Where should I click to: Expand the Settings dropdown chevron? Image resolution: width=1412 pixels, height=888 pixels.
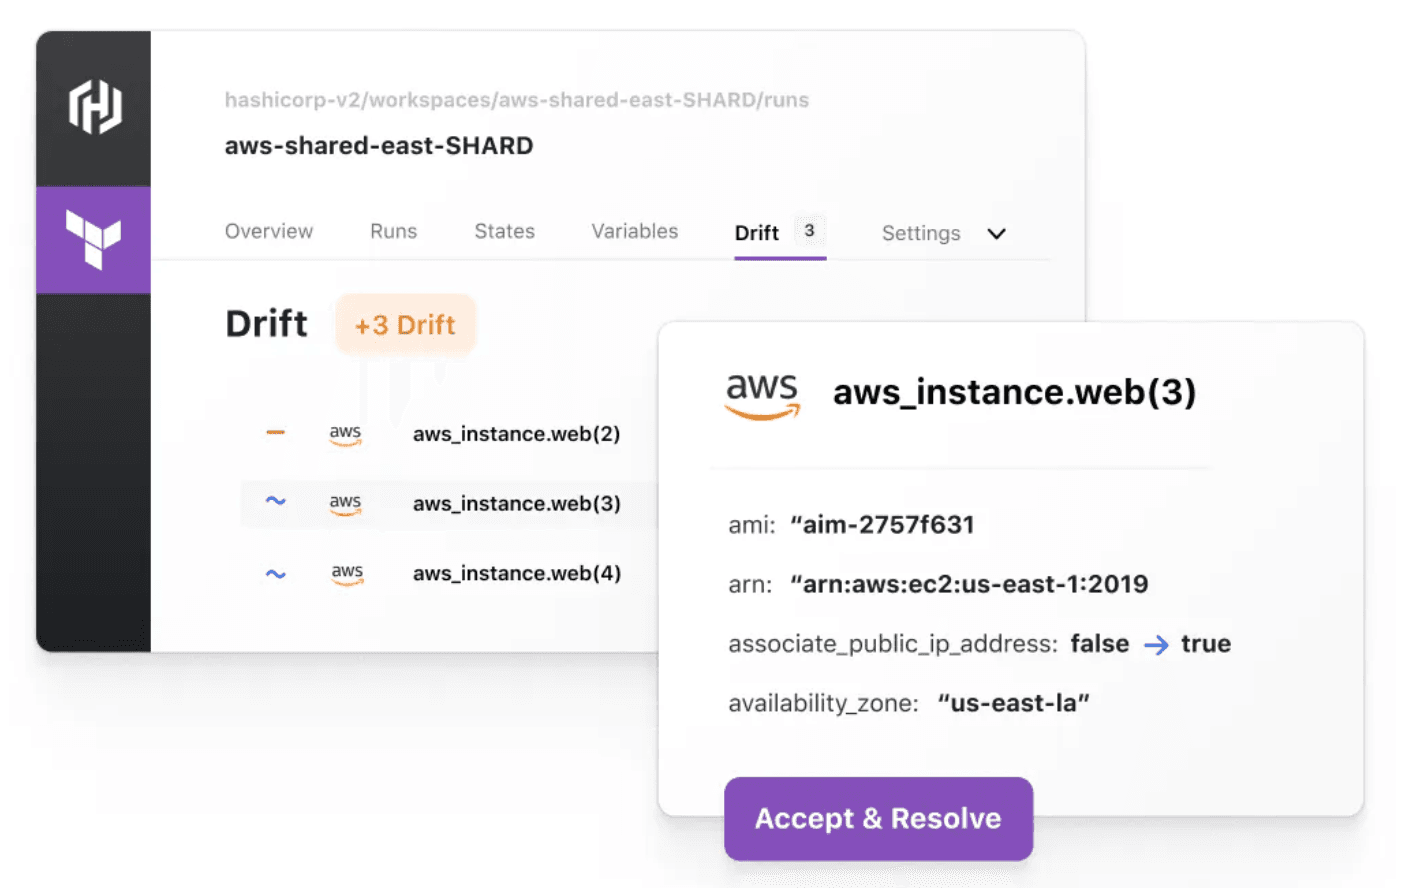[x=996, y=234]
